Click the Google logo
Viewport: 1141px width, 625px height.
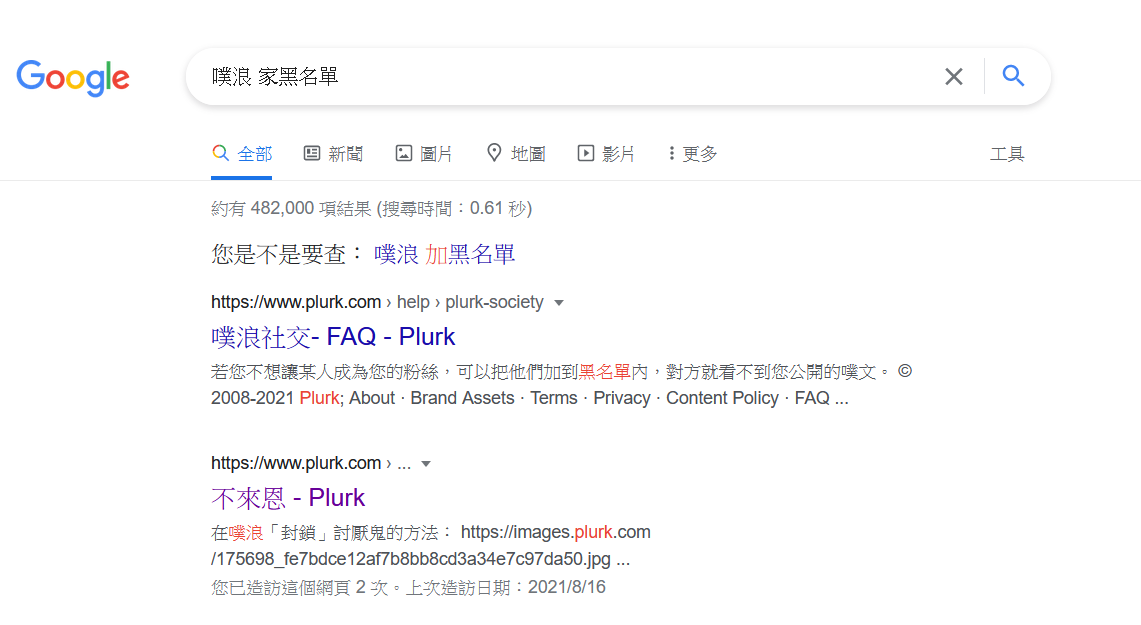point(73,78)
